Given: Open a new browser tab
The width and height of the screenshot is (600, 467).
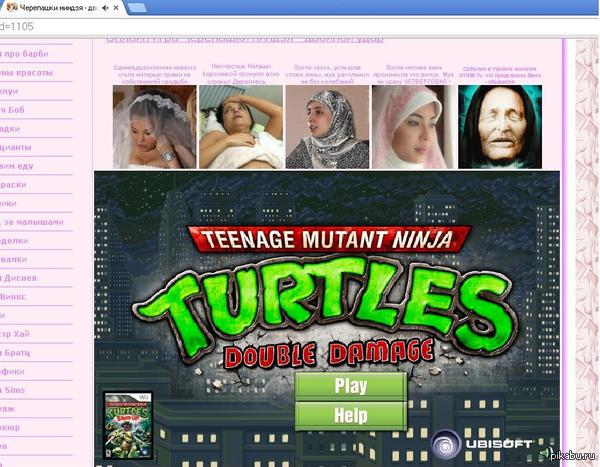Looking at the screenshot, I should point(138,8).
